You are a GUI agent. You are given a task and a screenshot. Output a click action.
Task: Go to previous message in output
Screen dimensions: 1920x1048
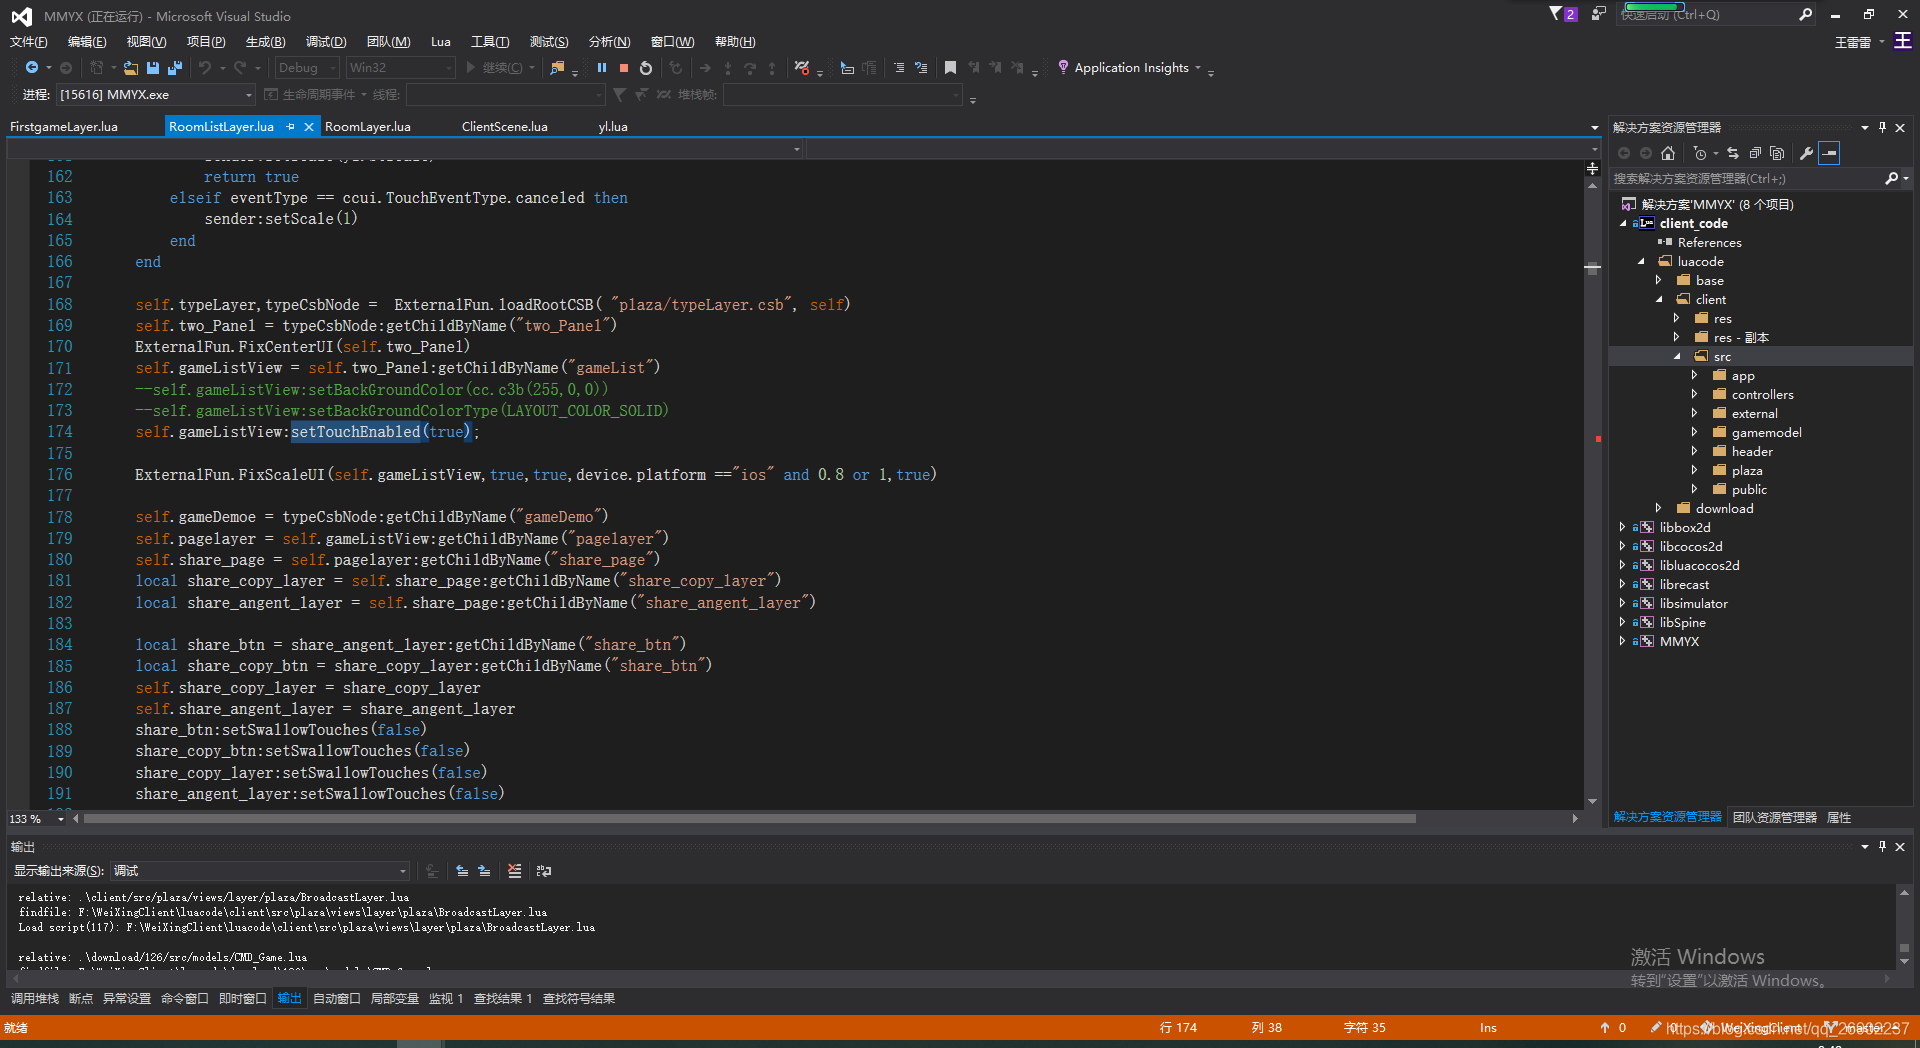tap(462, 871)
